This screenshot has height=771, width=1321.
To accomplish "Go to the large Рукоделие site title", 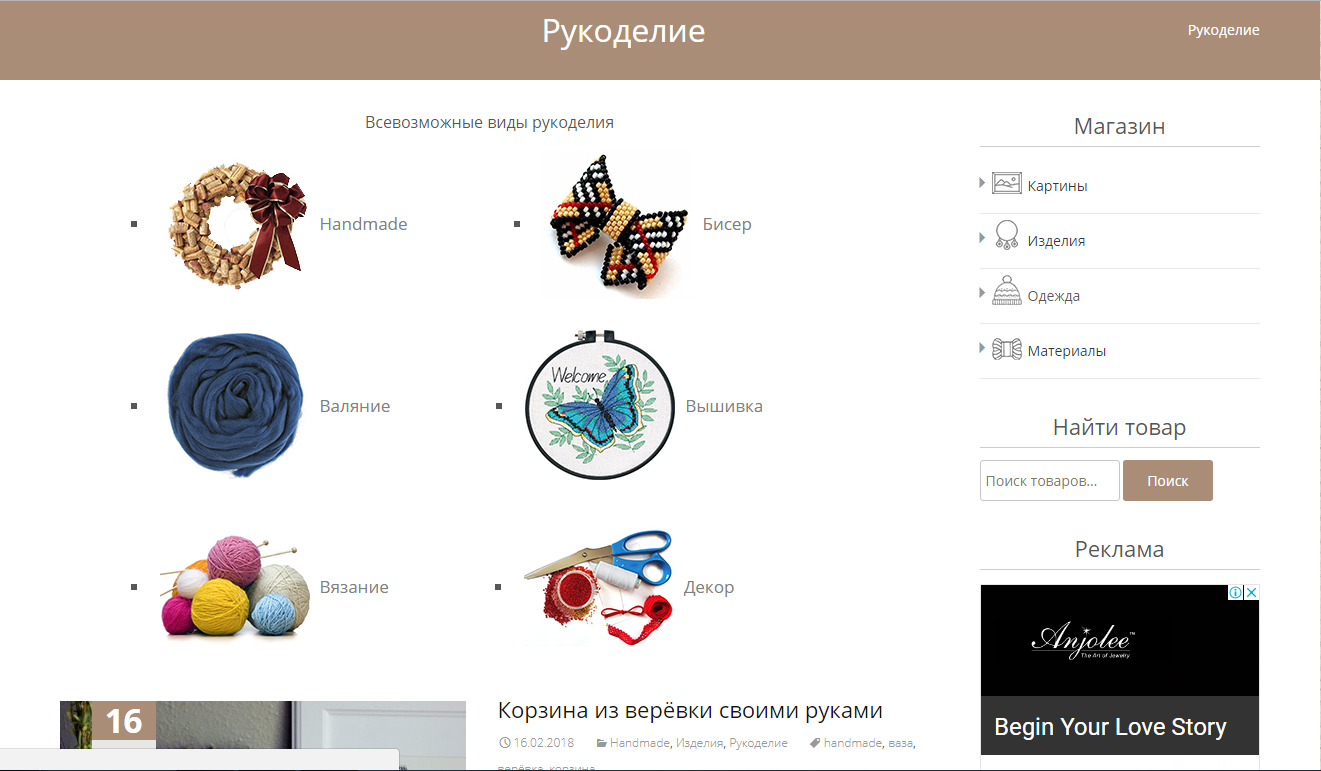I will (x=624, y=31).
